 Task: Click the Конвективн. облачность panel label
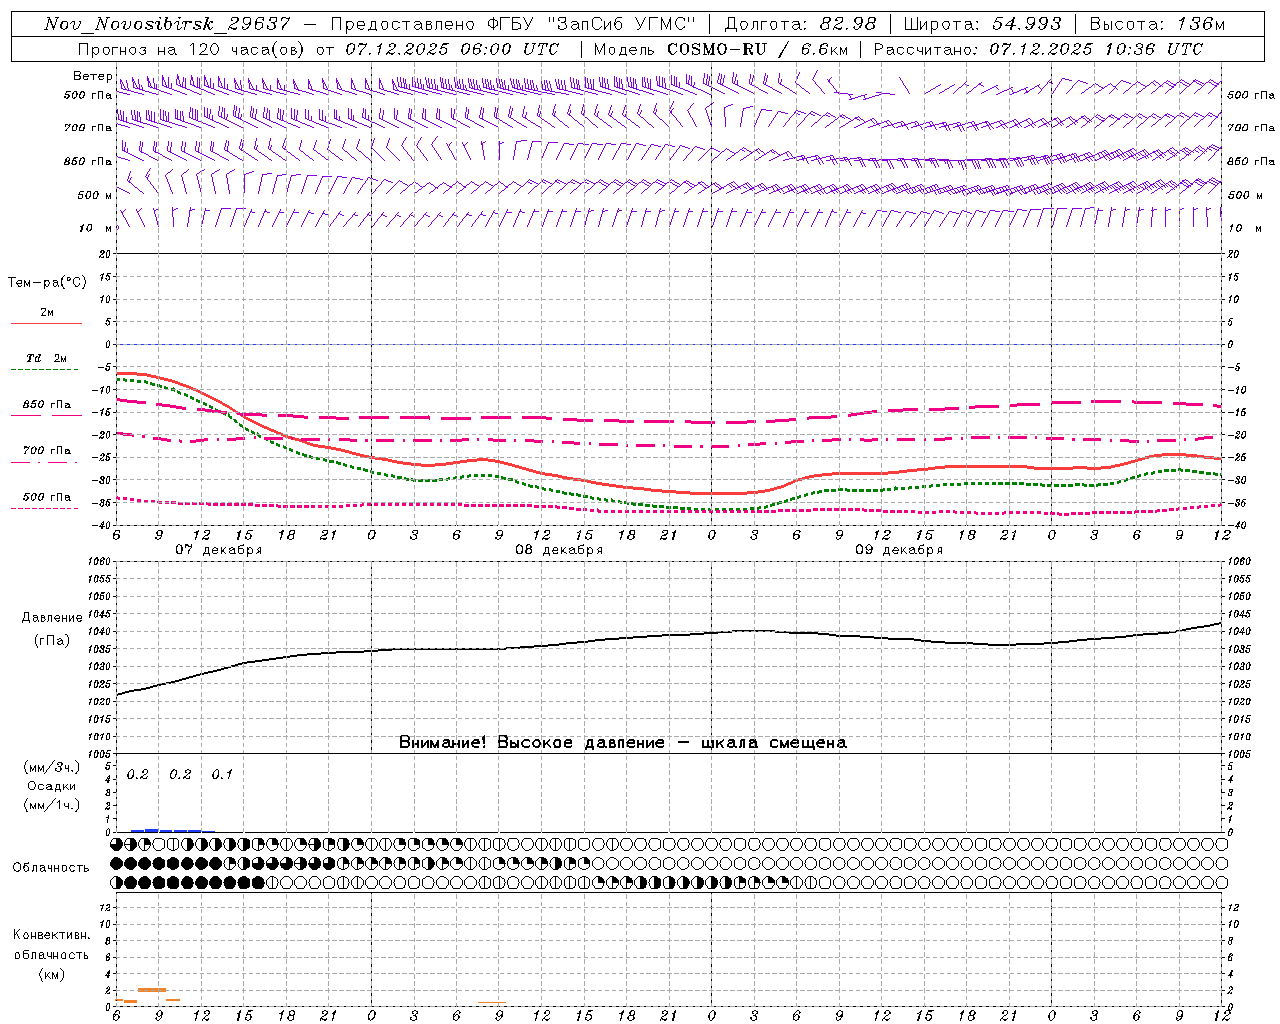click(x=51, y=945)
